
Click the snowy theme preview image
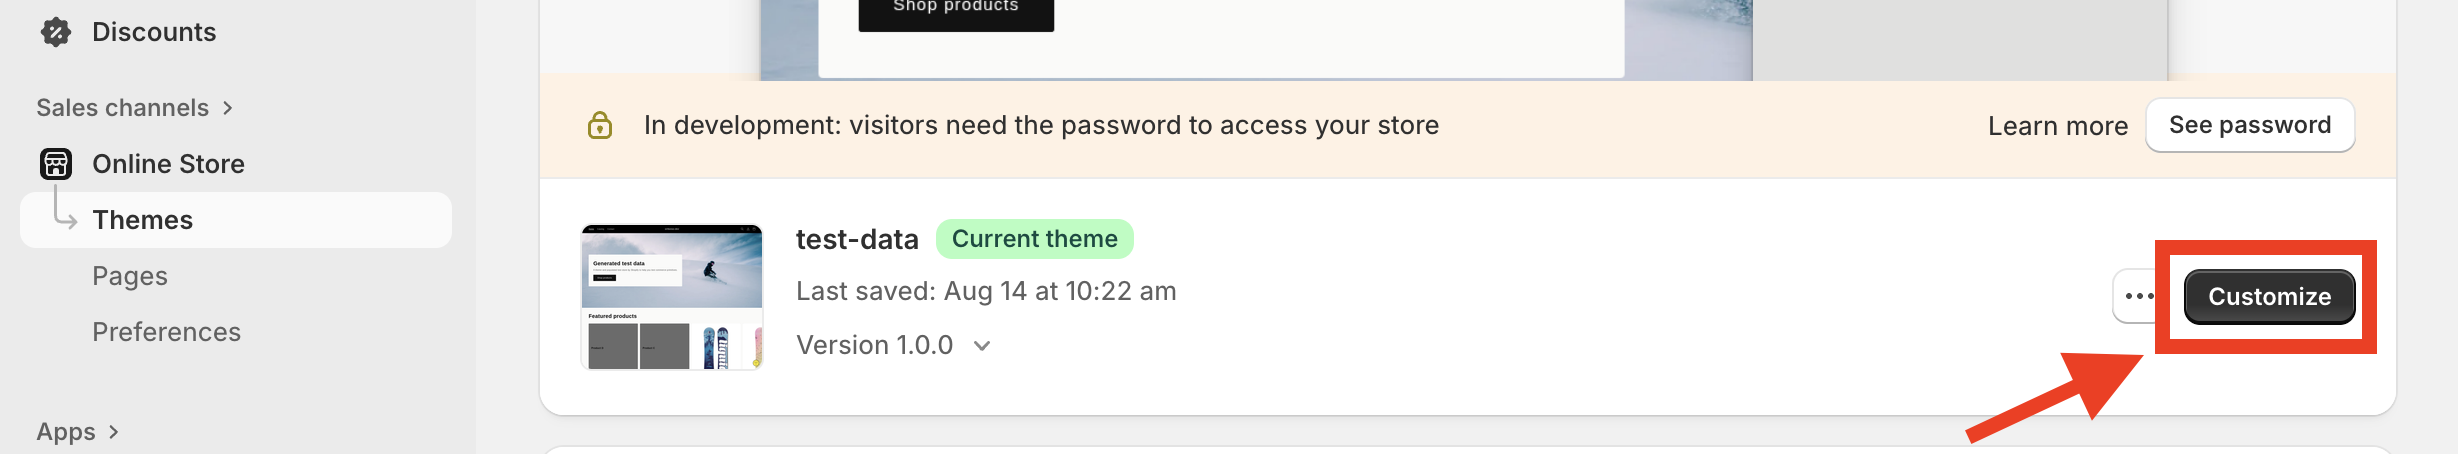point(1688,40)
